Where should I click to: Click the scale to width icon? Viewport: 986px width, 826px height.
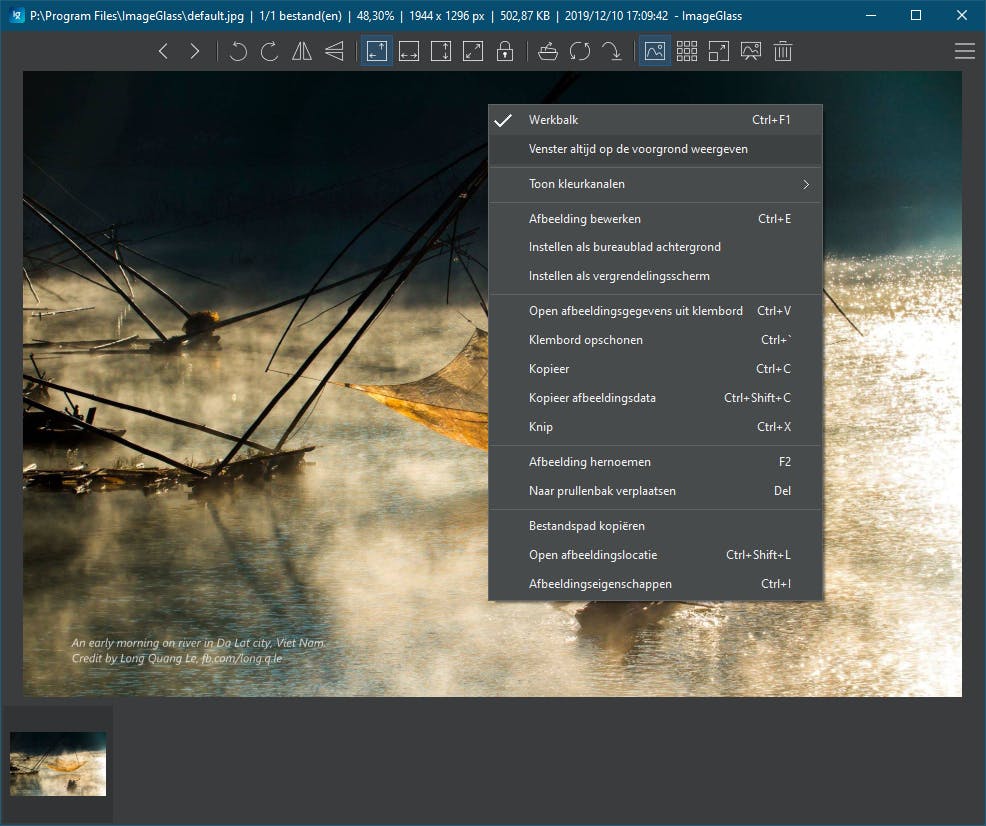tap(408, 51)
